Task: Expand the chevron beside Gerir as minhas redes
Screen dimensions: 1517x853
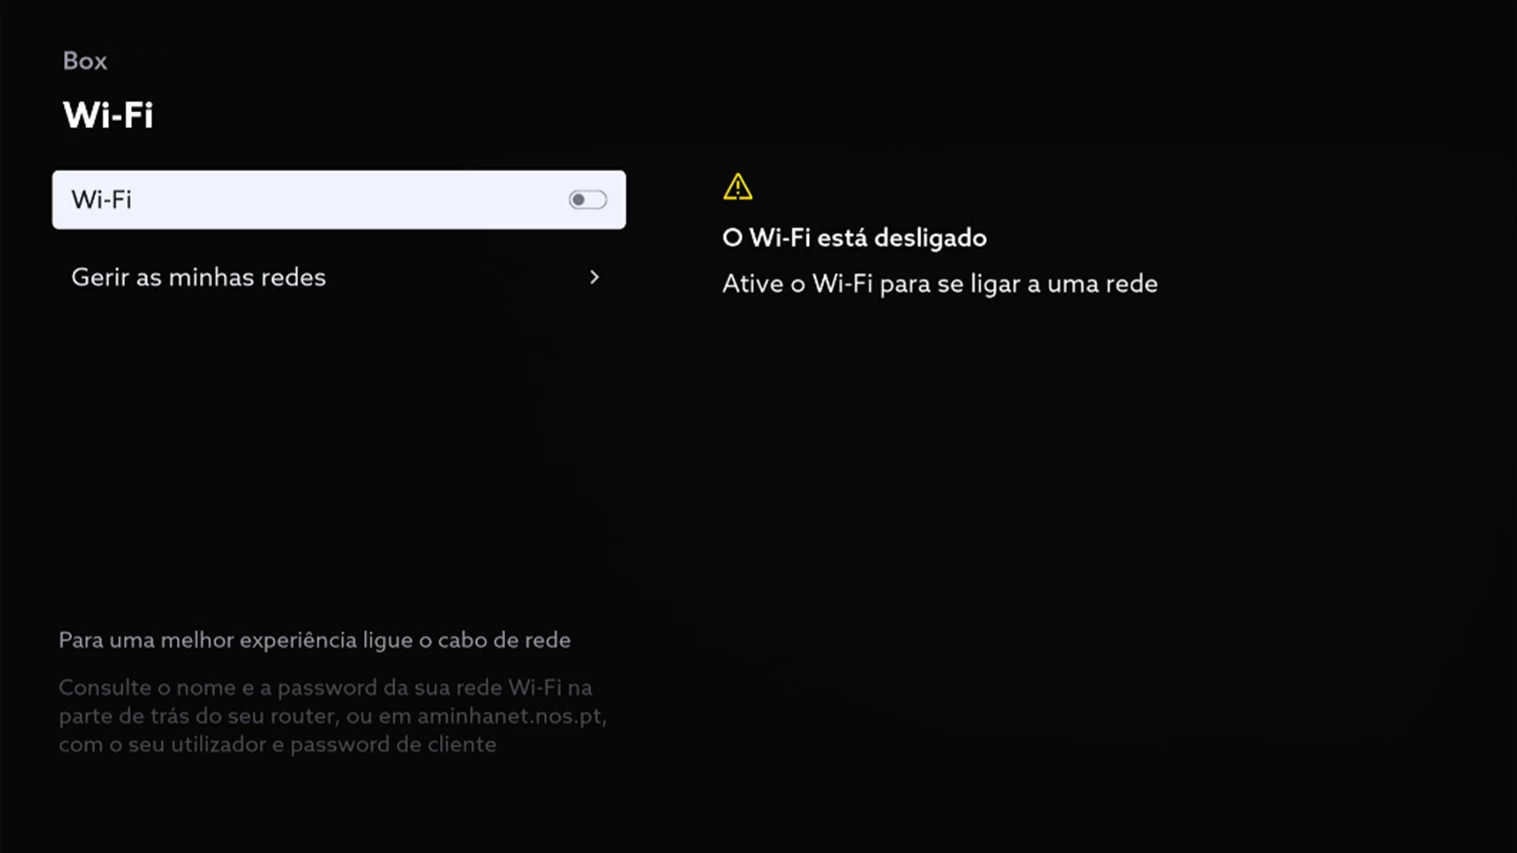Action: [594, 277]
